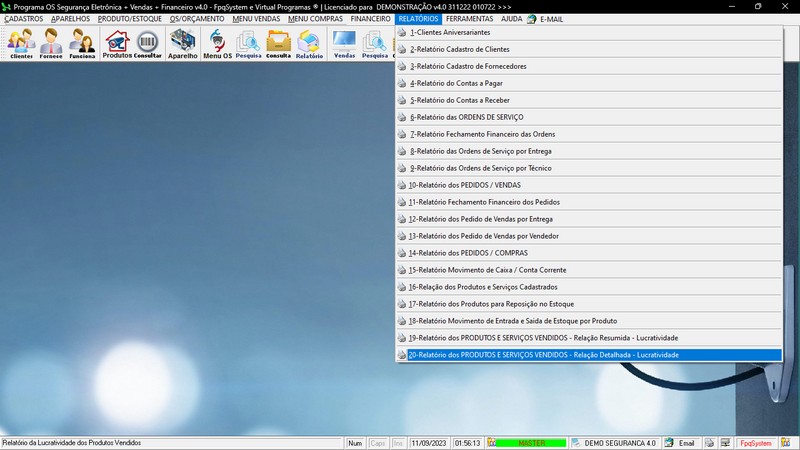Viewport: 800px width, 450px height.
Task: Open the APARELHOS menu
Action: tap(70, 19)
